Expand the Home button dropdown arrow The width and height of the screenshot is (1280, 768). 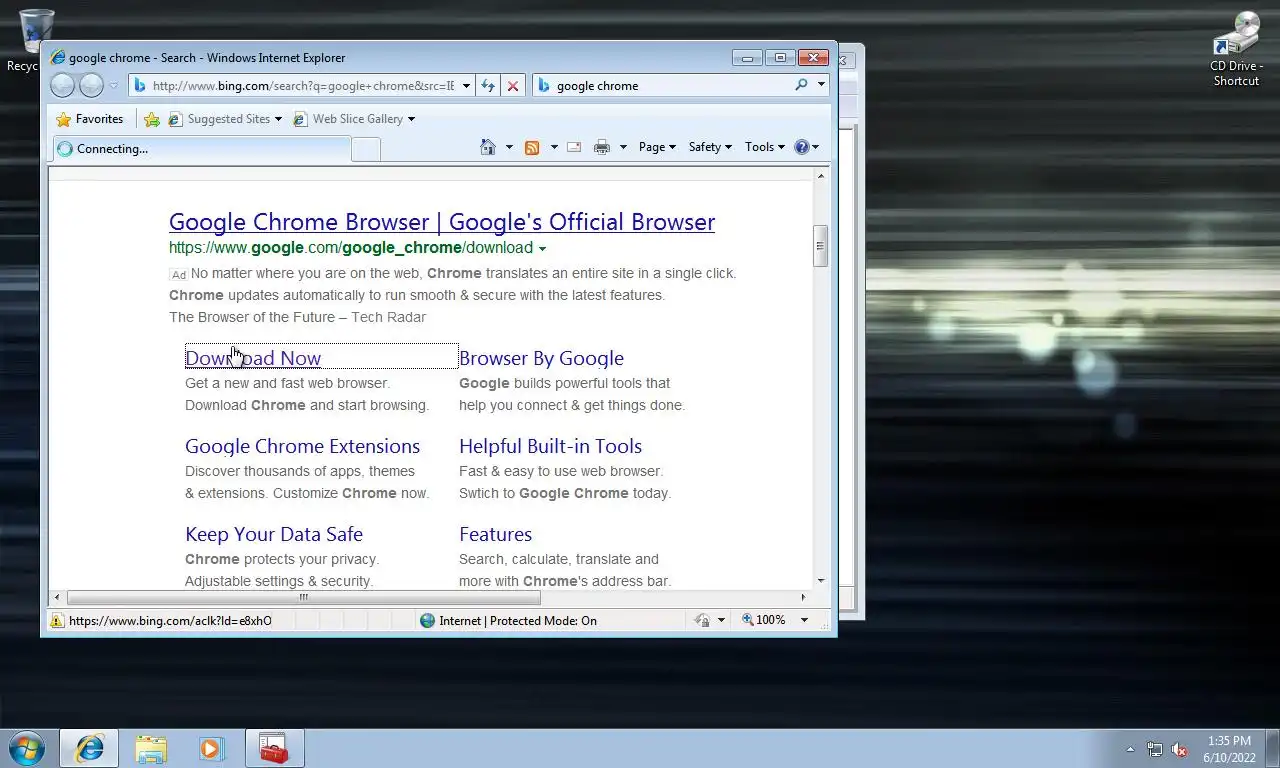coord(509,147)
